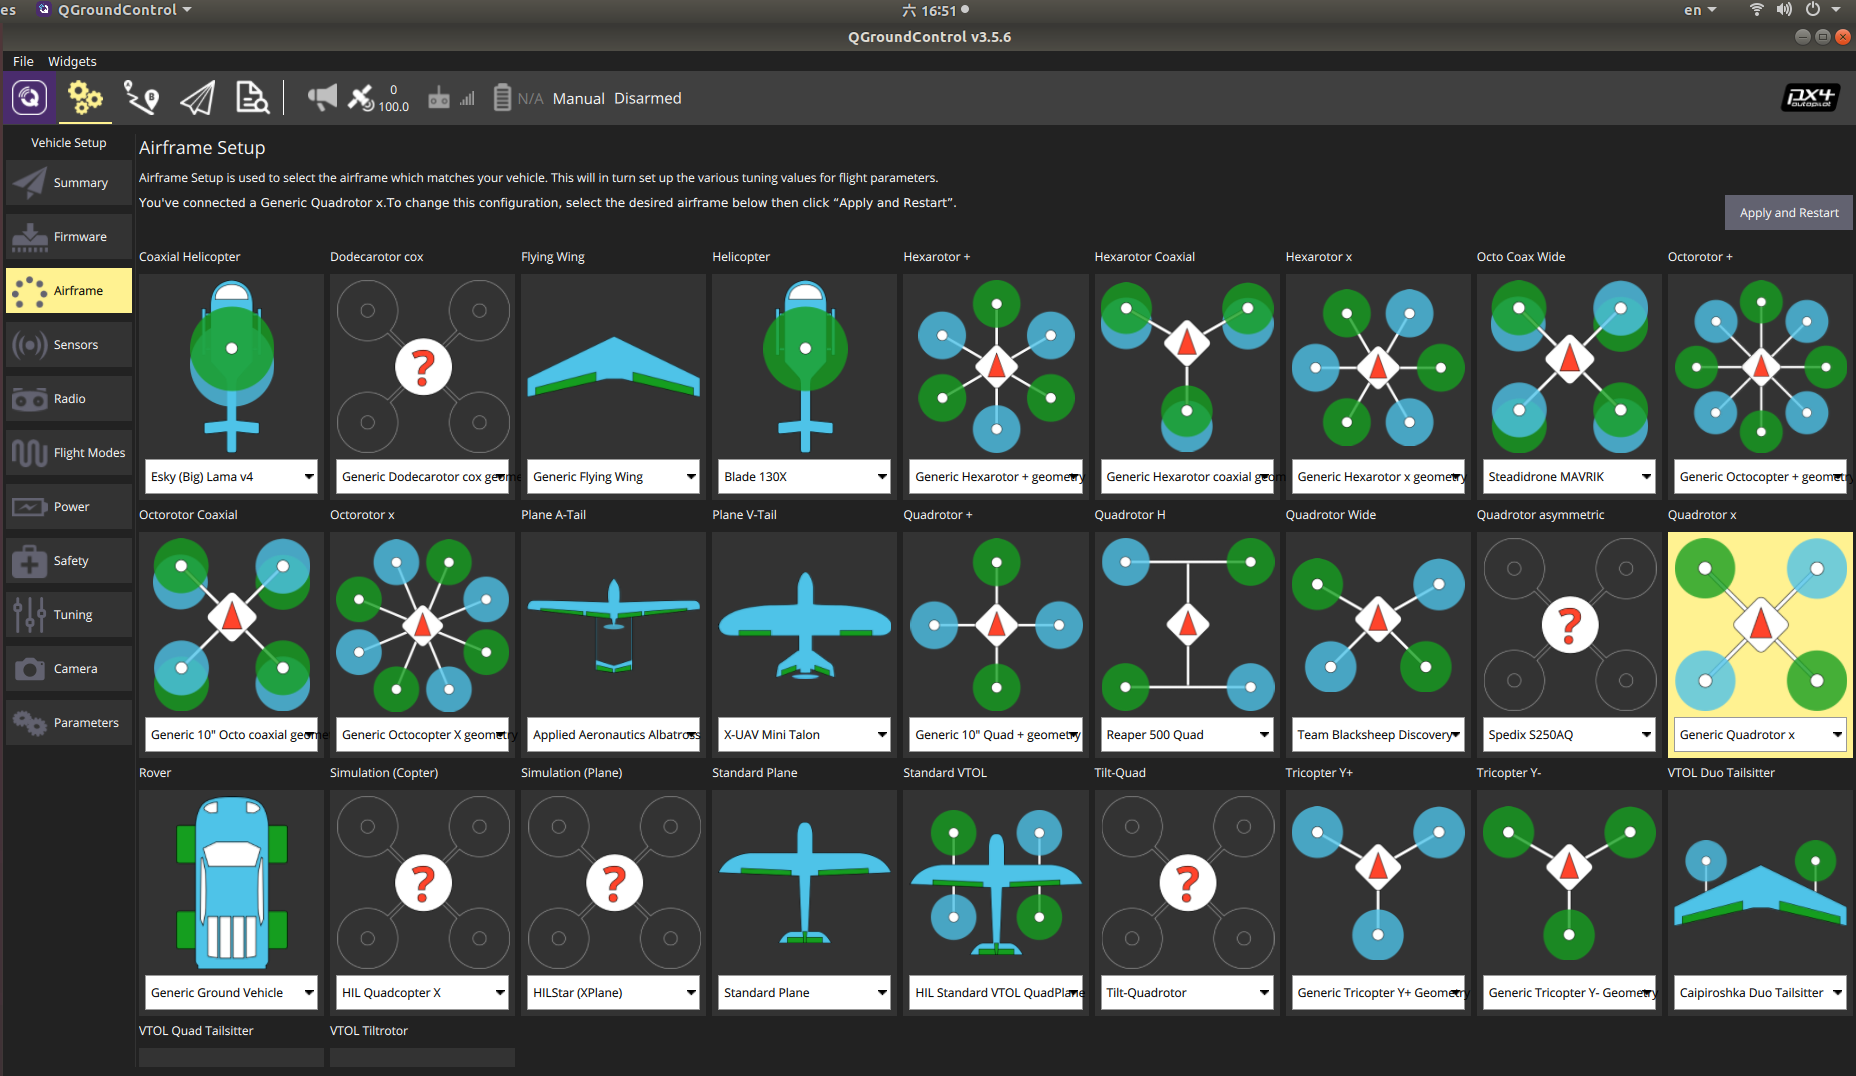
Task: Open the Plan view waypoint icon
Action: [141, 98]
